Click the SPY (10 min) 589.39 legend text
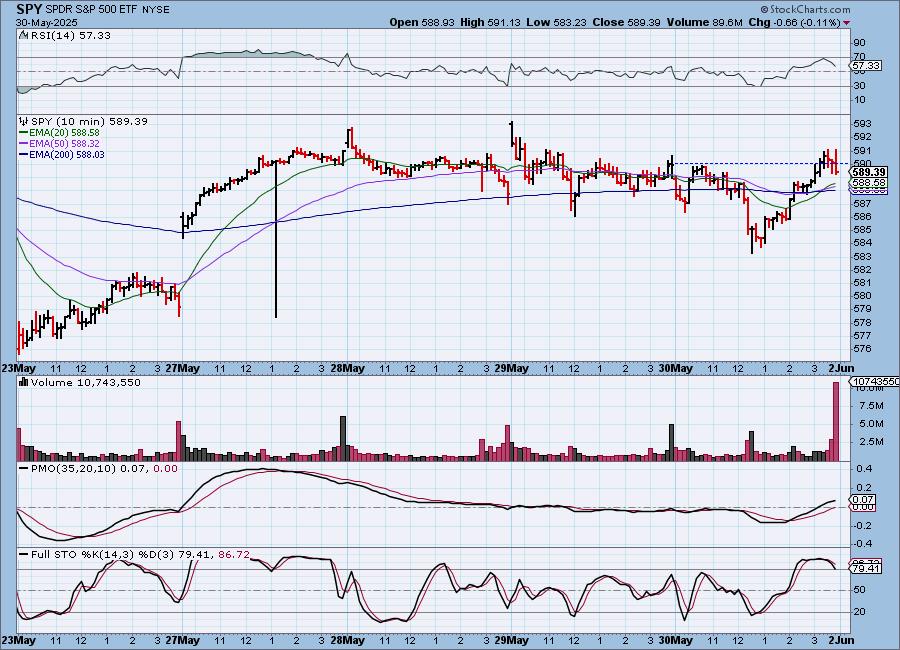This screenshot has height=650, width=900. 89,121
